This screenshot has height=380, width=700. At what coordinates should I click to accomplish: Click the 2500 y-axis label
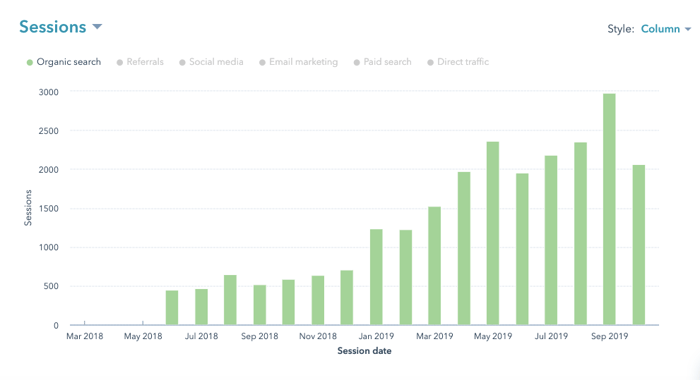[x=49, y=131]
